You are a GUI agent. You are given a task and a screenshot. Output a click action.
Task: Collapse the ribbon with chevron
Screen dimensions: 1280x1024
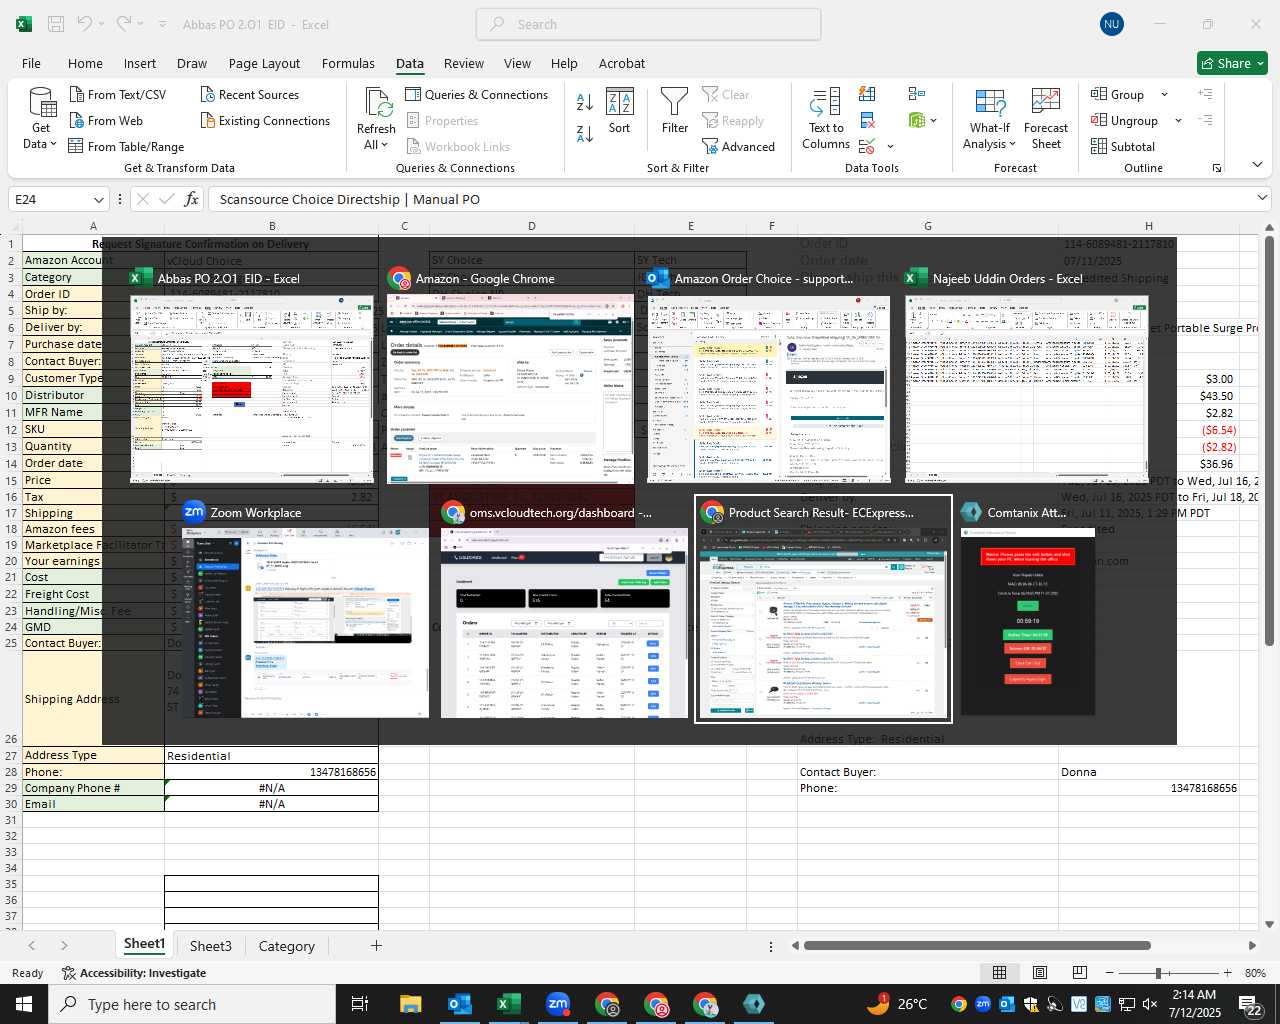click(x=1257, y=165)
